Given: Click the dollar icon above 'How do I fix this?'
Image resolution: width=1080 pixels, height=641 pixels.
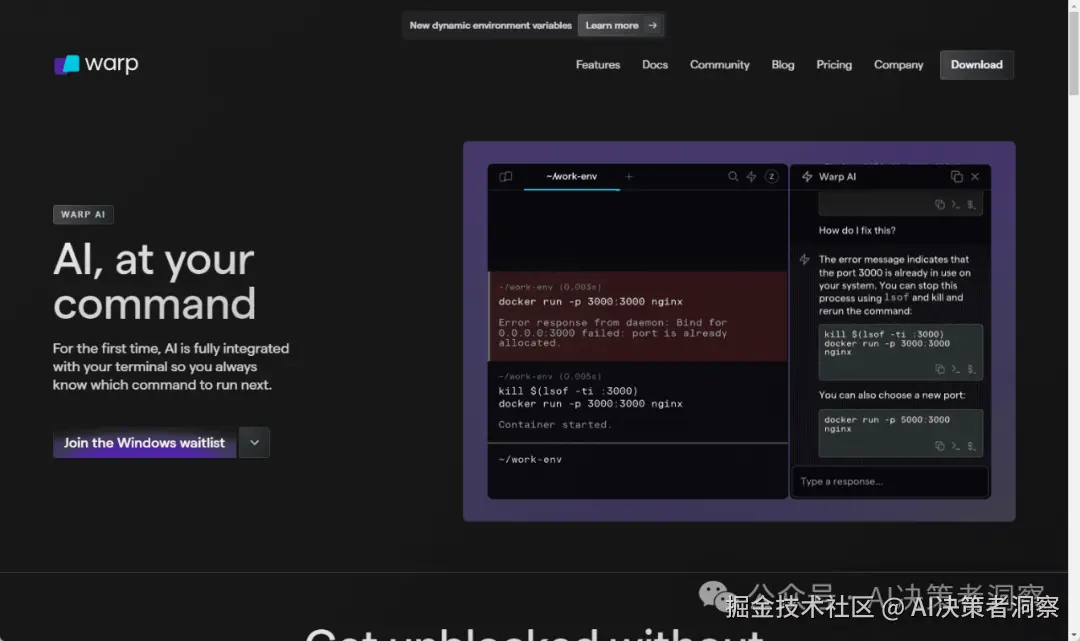Looking at the screenshot, I should pos(971,204).
